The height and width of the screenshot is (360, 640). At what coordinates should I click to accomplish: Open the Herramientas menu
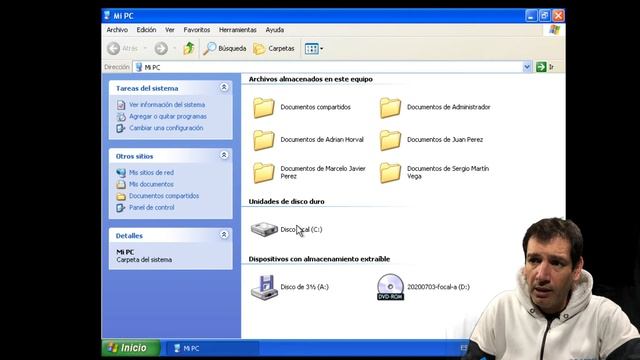click(238, 30)
